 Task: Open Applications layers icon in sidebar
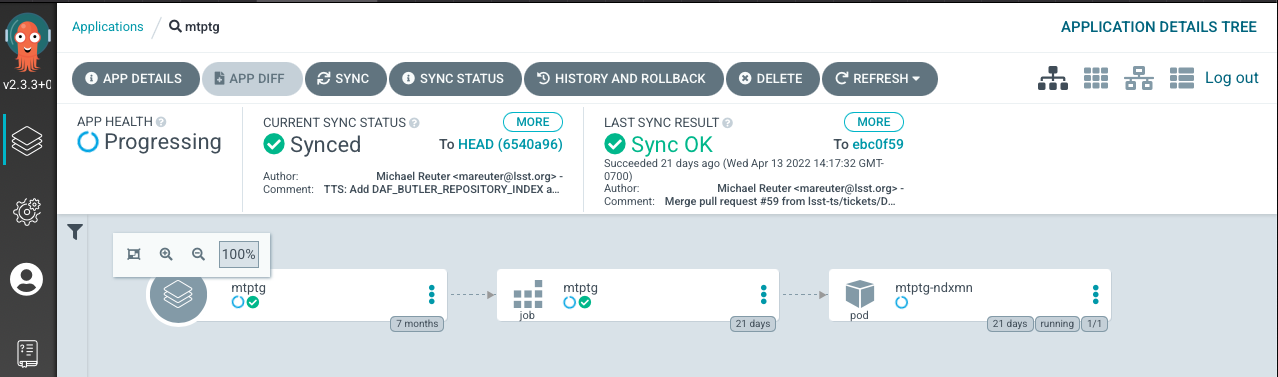tap(27, 141)
